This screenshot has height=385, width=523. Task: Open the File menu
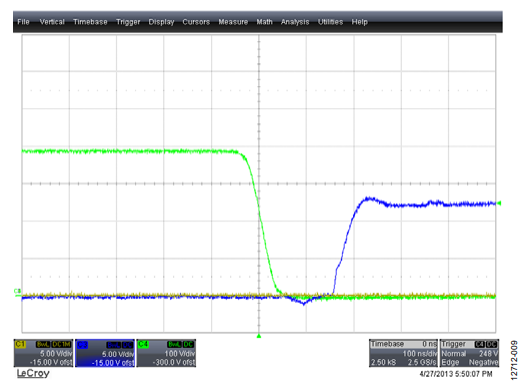pos(23,22)
